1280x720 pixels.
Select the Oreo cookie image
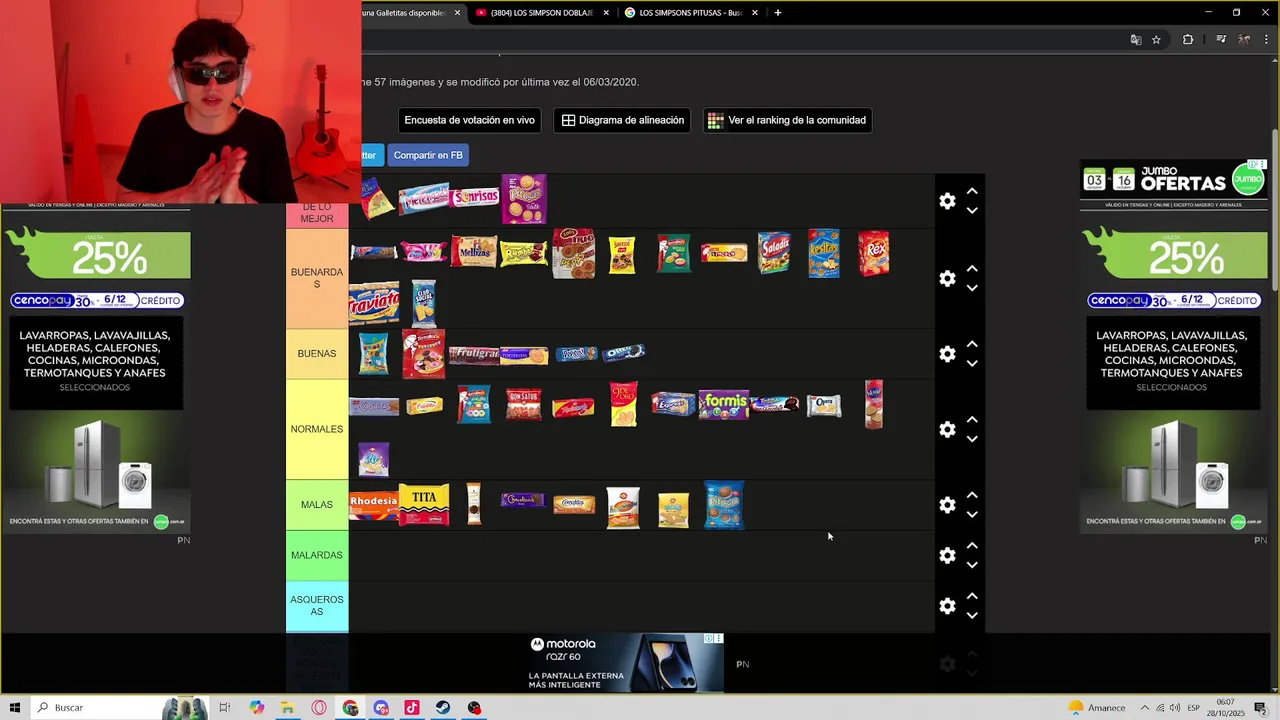click(624, 352)
